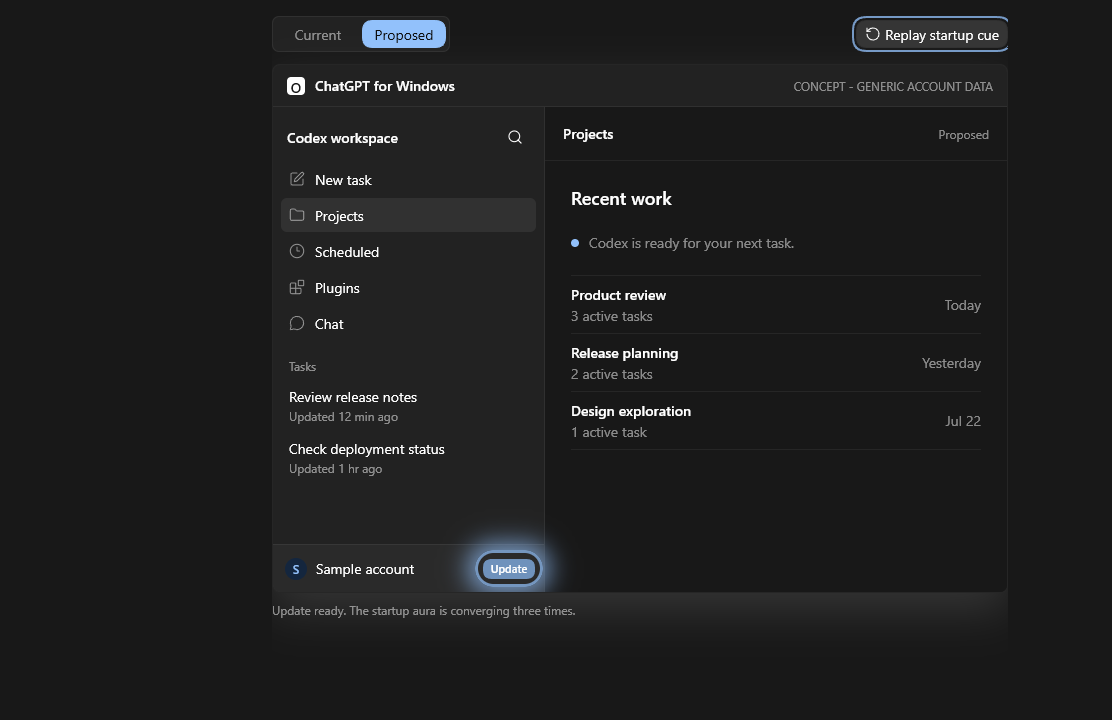Click the '1 active task' text

(x=608, y=433)
